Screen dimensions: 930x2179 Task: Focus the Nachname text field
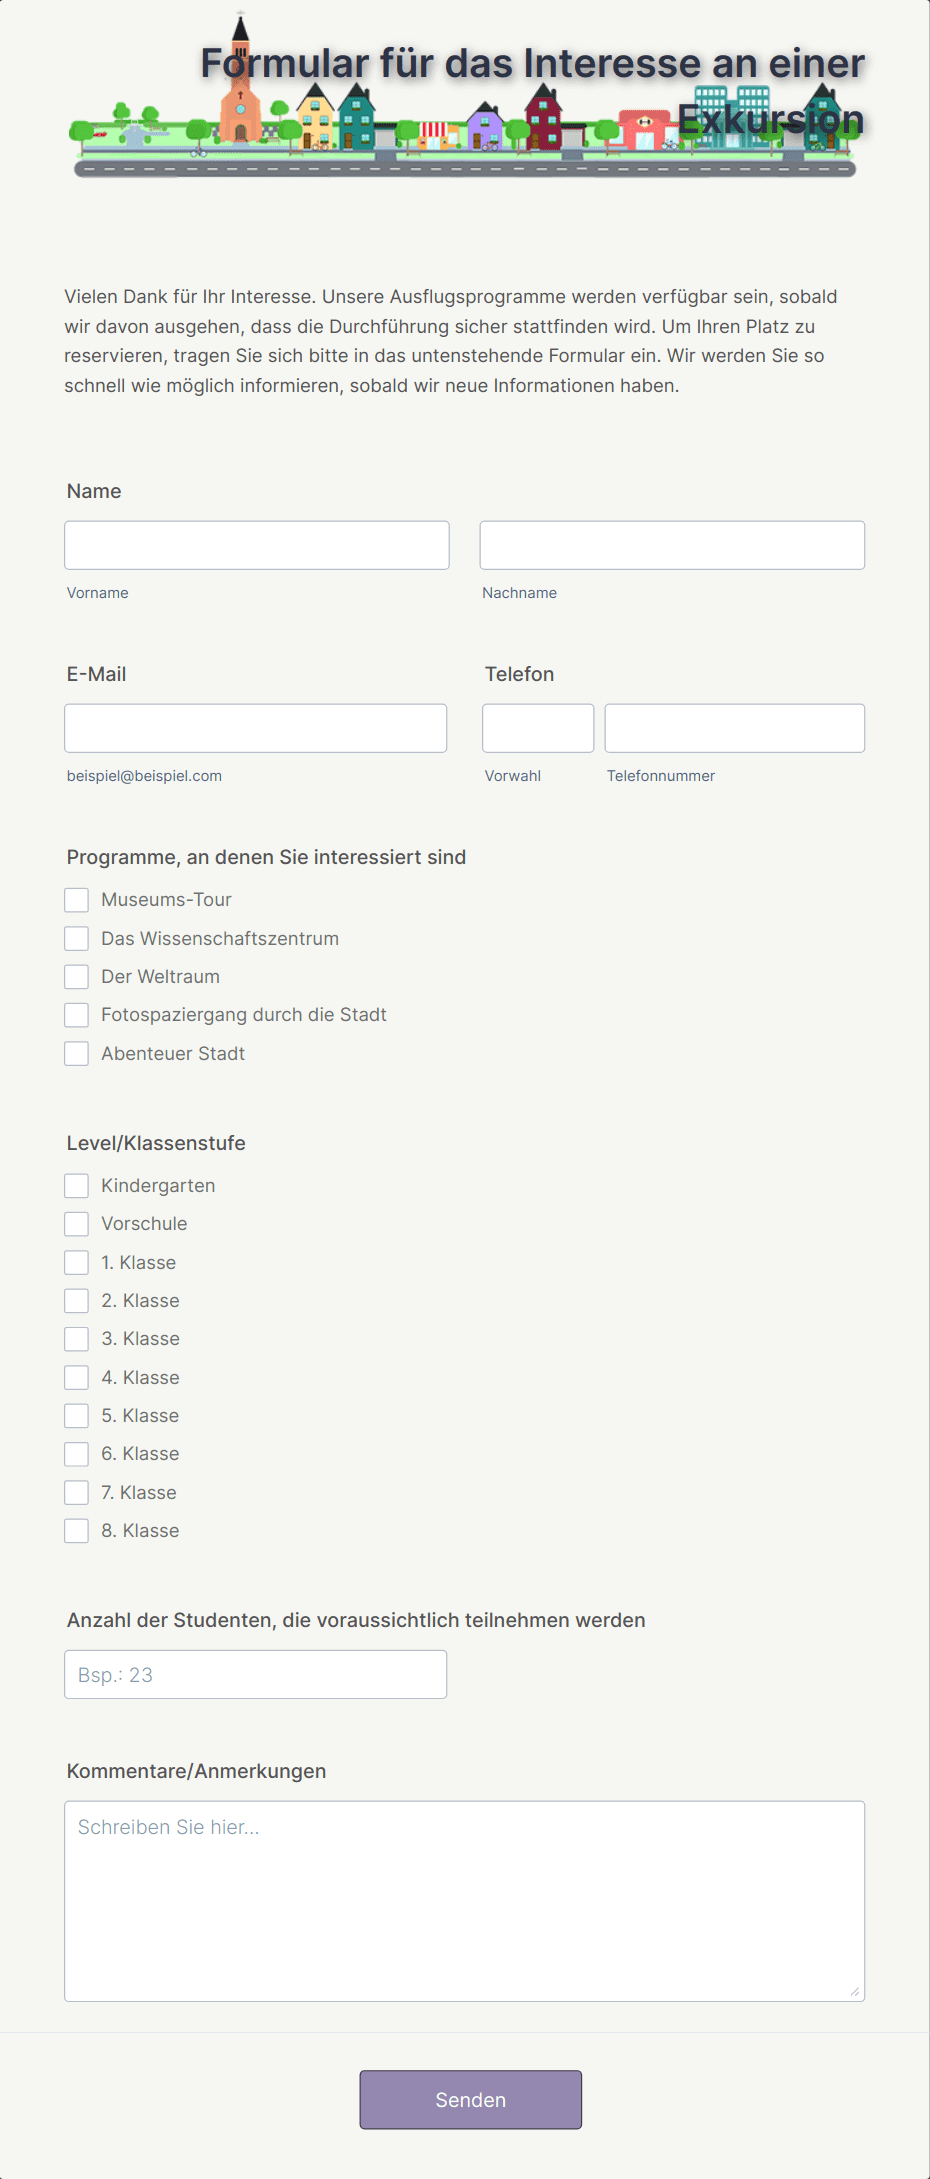(x=672, y=545)
